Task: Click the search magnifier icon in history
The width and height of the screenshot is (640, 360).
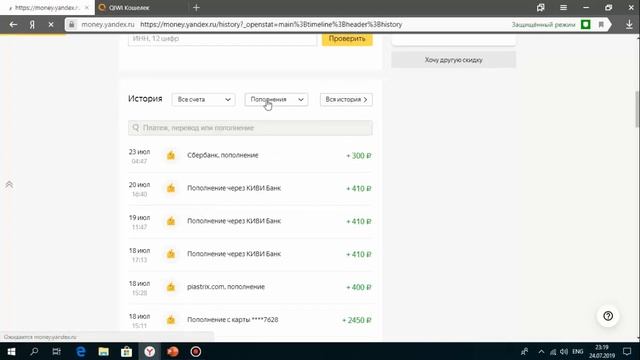Action: (136, 128)
